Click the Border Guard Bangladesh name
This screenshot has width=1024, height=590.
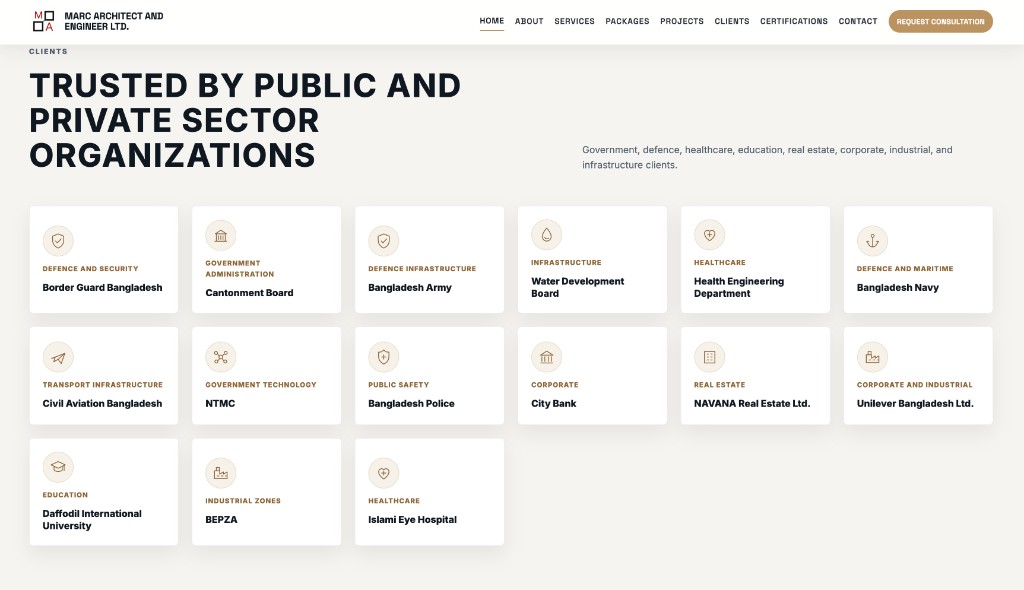pos(103,287)
